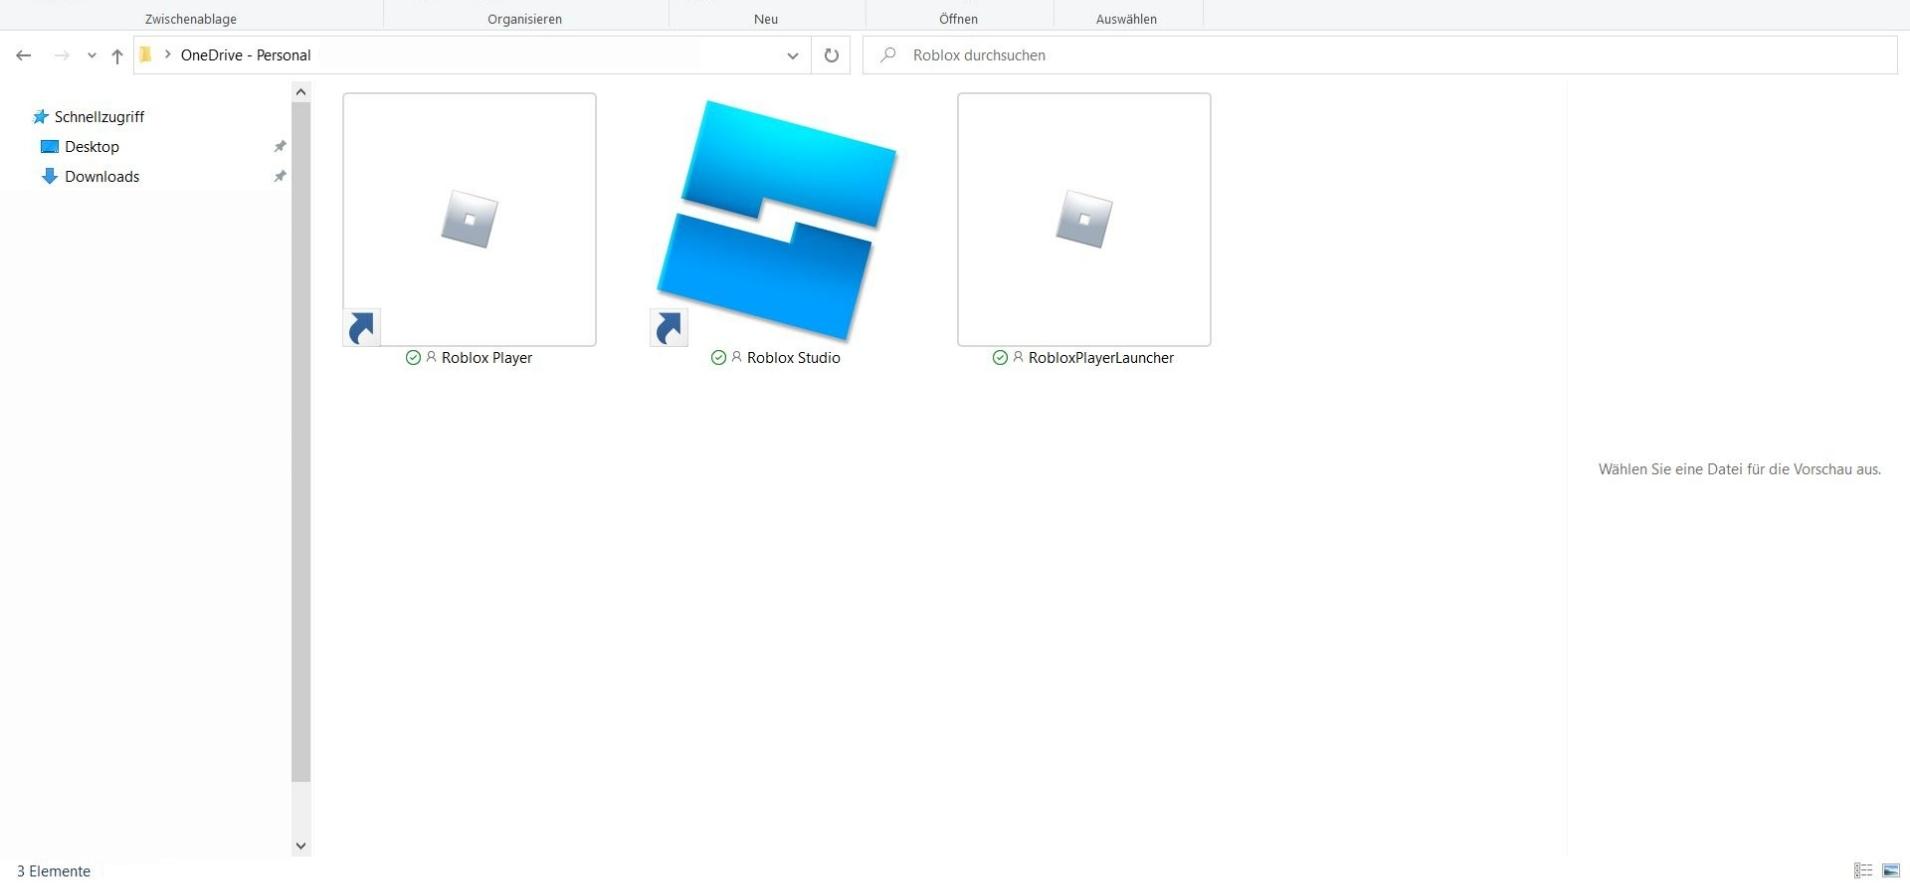1910x885 pixels.
Task: Switch to details view in status bar
Action: (x=1863, y=871)
